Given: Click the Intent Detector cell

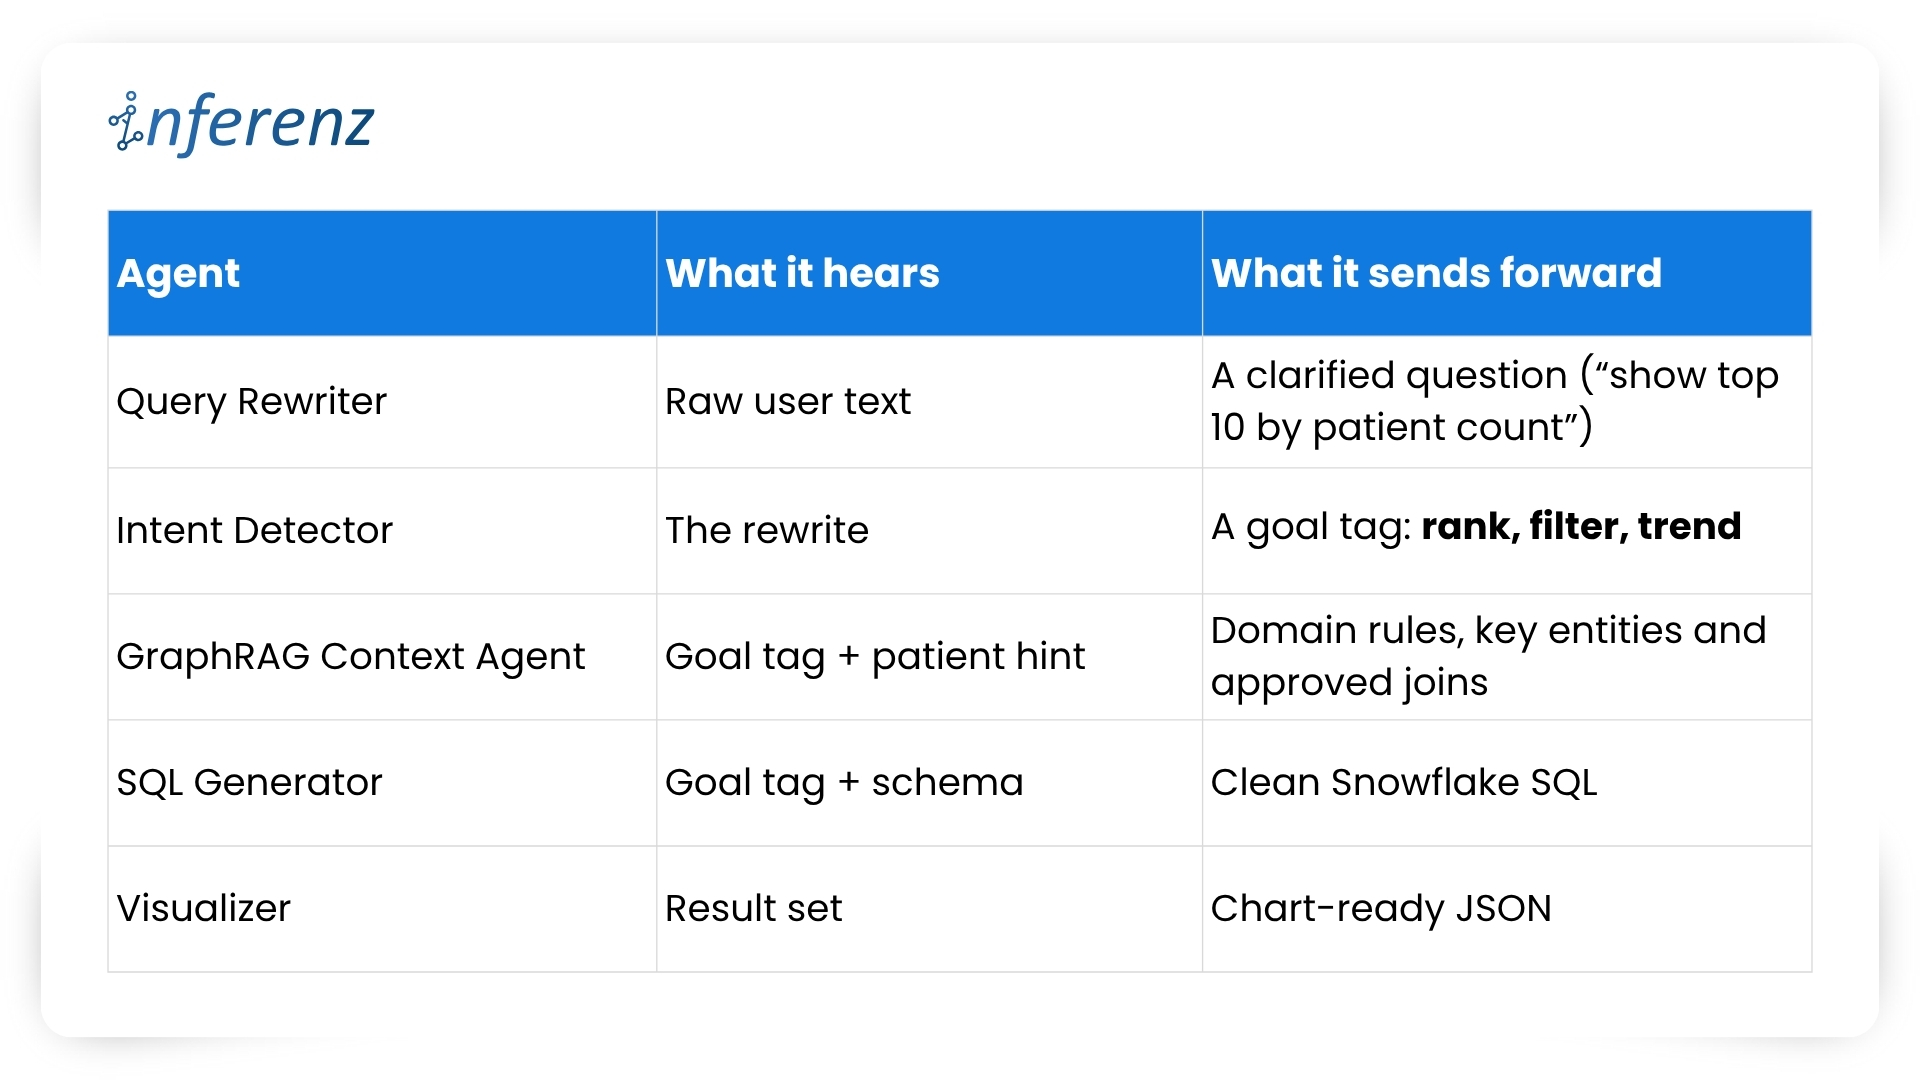Looking at the screenshot, I should (x=382, y=531).
